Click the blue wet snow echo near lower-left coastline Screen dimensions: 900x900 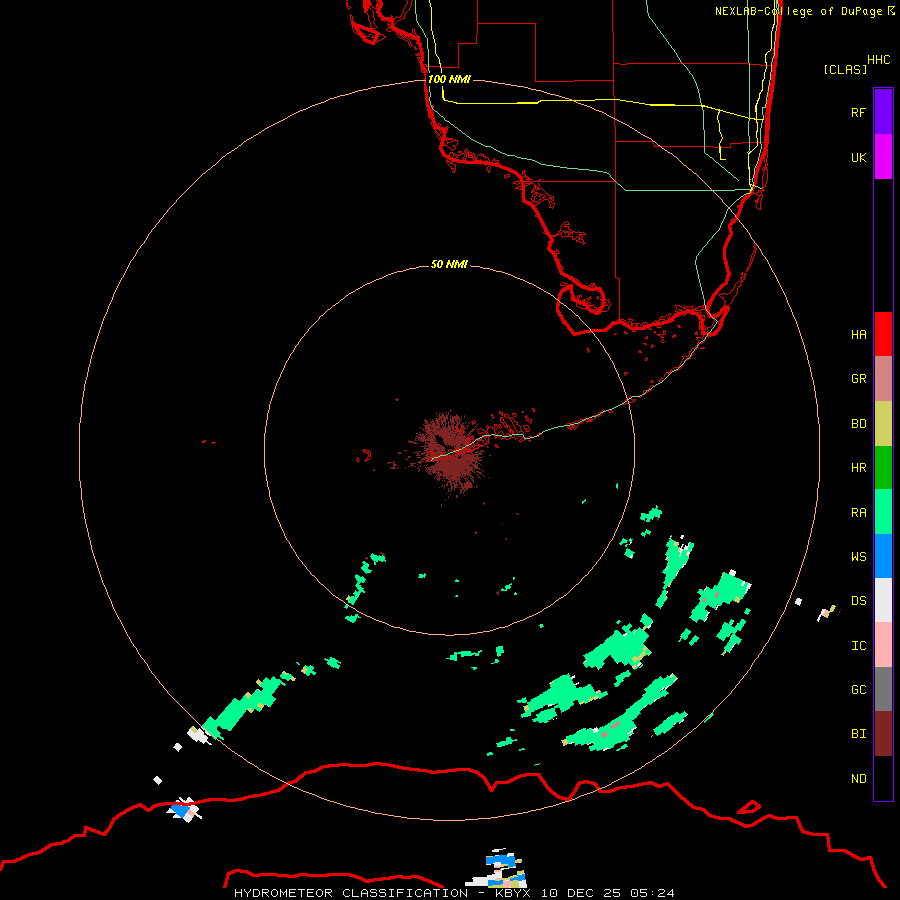coord(182,810)
